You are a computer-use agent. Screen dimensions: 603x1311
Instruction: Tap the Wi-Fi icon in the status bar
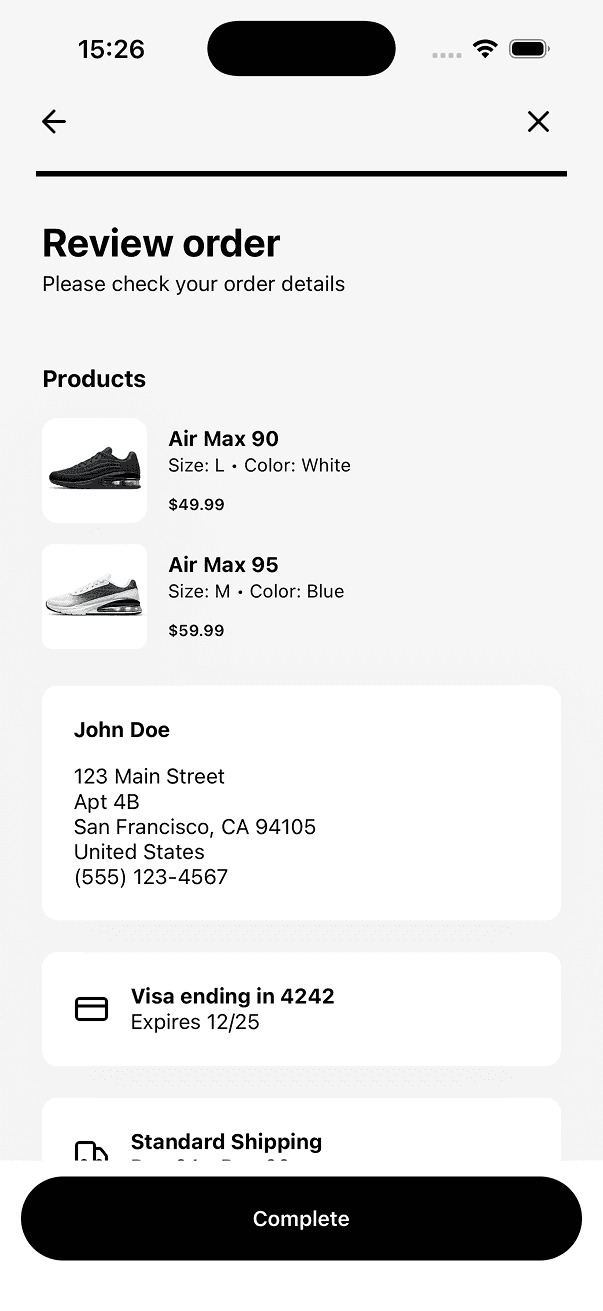tap(485, 47)
